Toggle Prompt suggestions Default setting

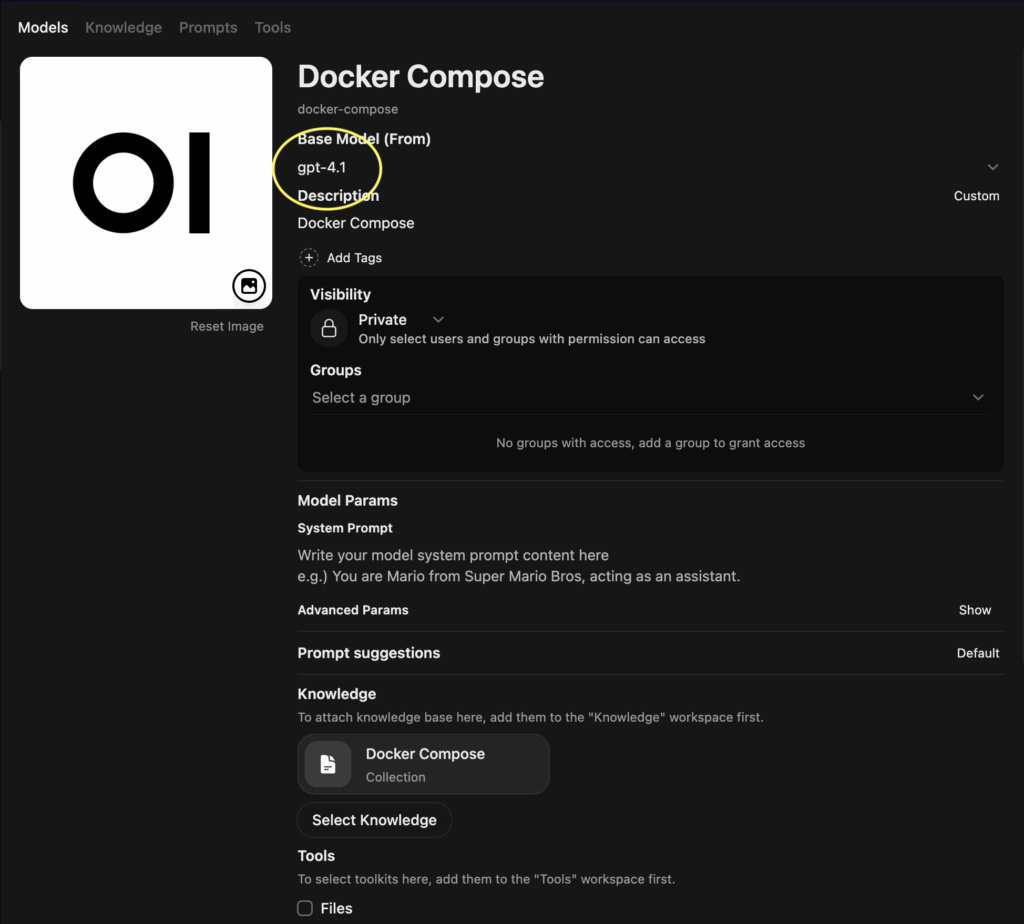point(978,653)
